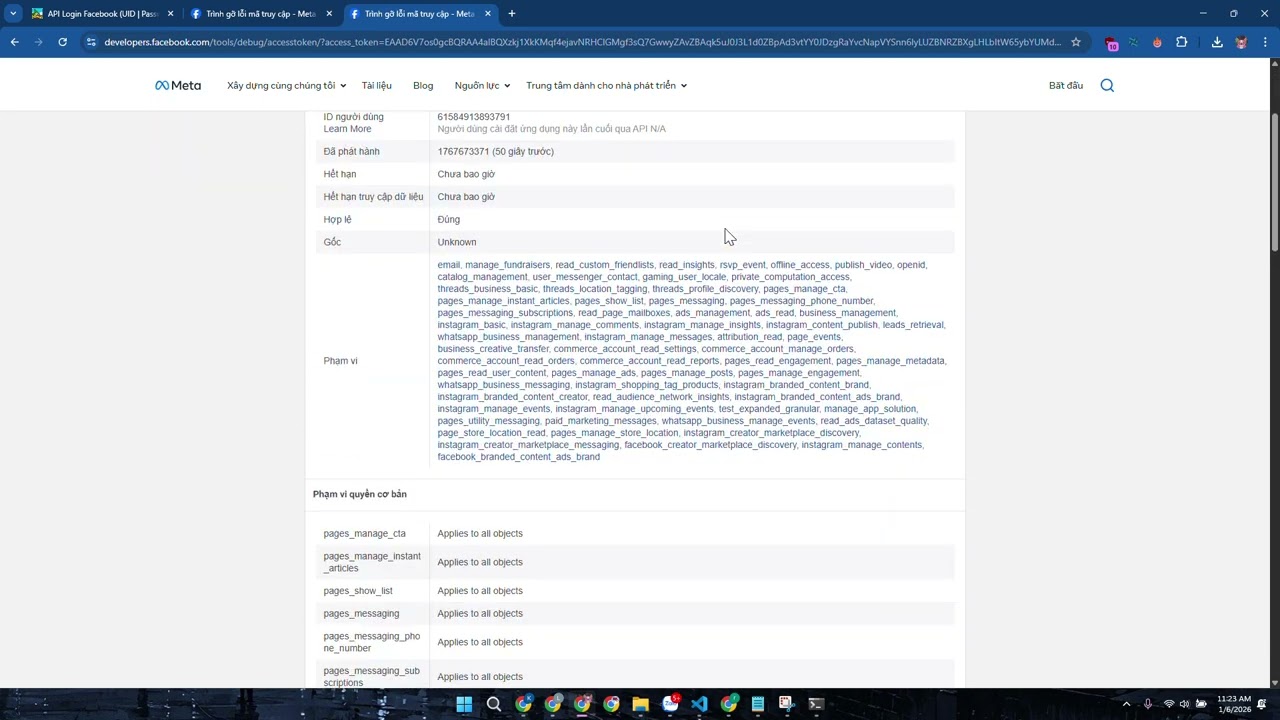Click the site info icon in address bar
Screen dimensions: 1280x720
click(x=91, y=42)
